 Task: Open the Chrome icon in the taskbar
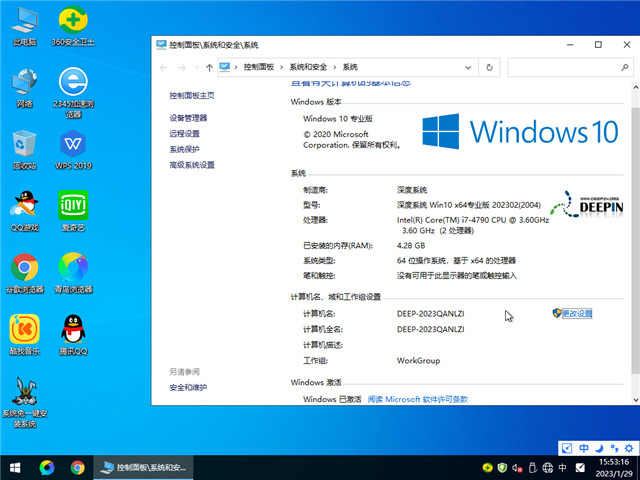point(78,467)
